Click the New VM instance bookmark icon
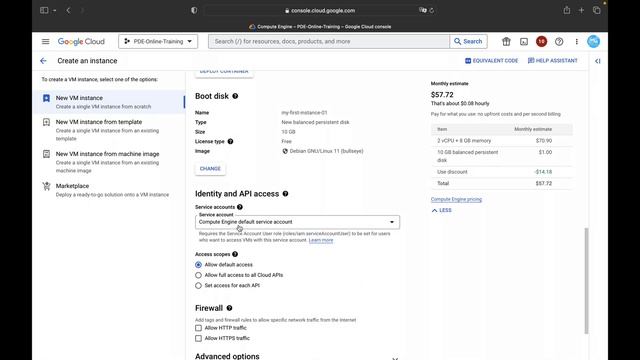 [x=47, y=98]
